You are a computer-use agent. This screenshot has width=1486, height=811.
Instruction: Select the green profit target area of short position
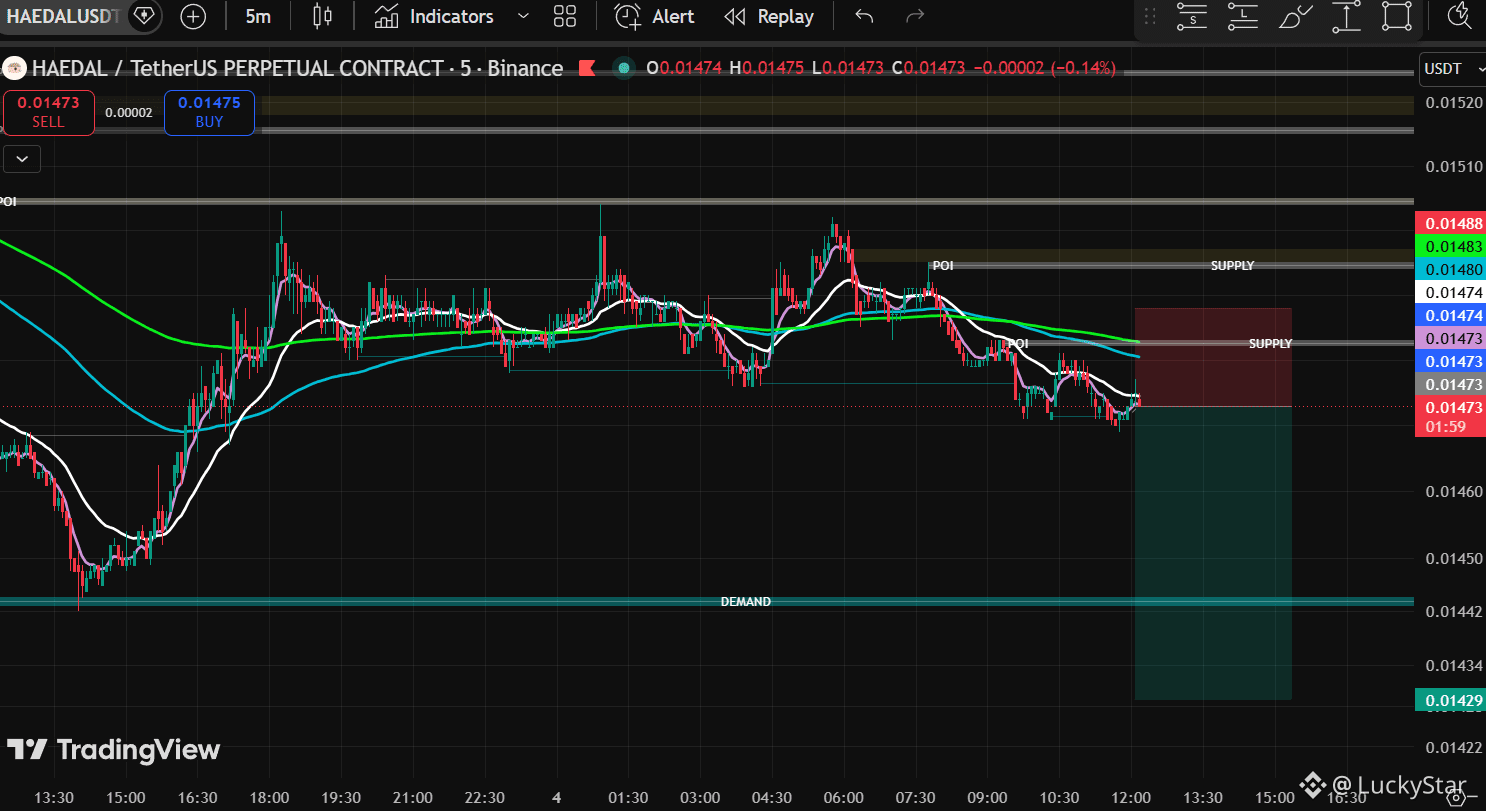(x=1213, y=553)
